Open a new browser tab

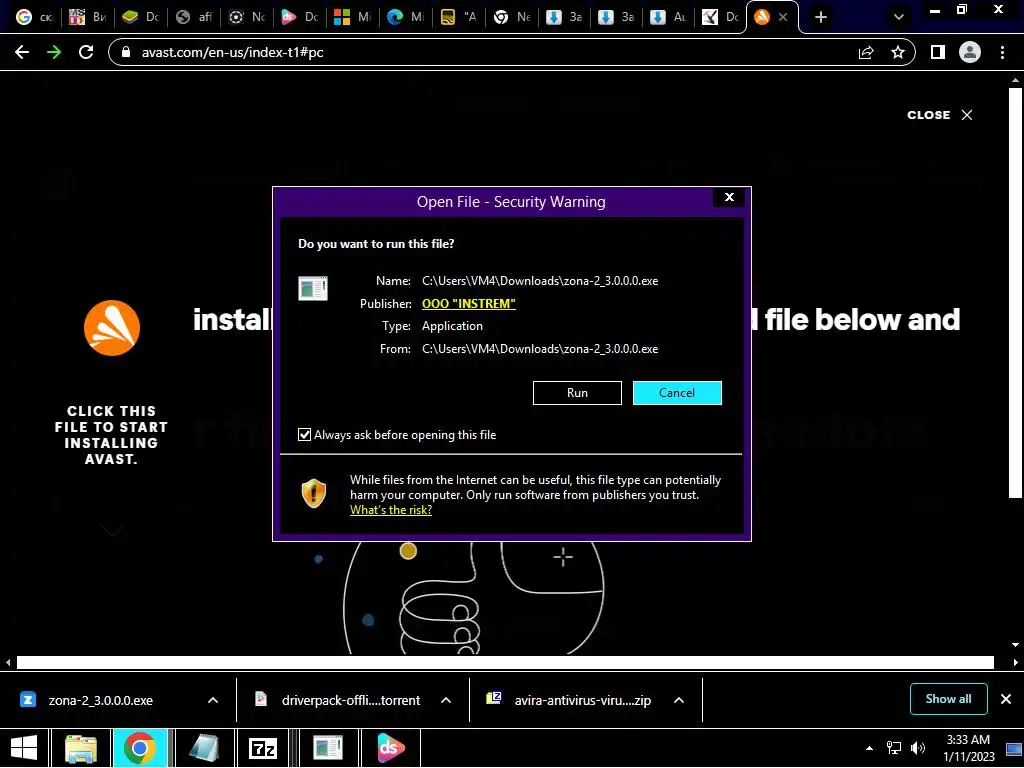[x=821, y=17]
